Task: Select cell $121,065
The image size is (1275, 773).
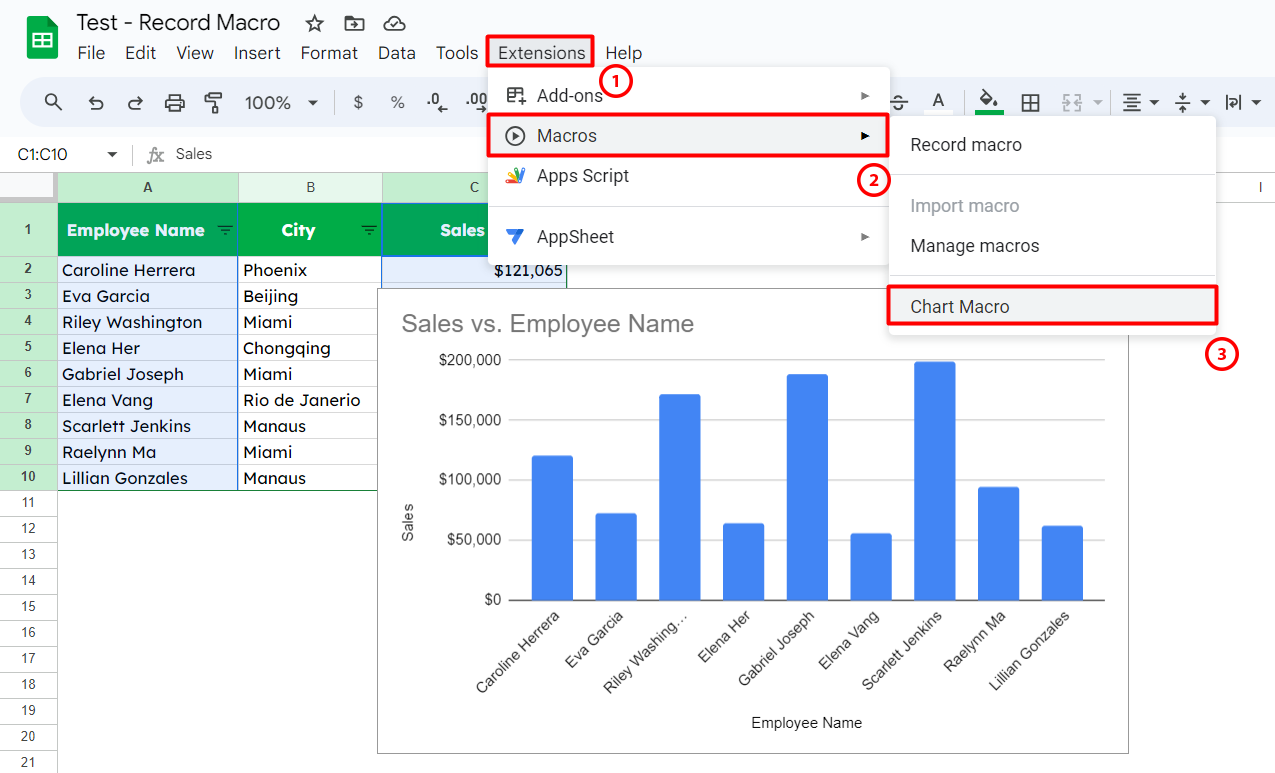Action: (474, 270)
